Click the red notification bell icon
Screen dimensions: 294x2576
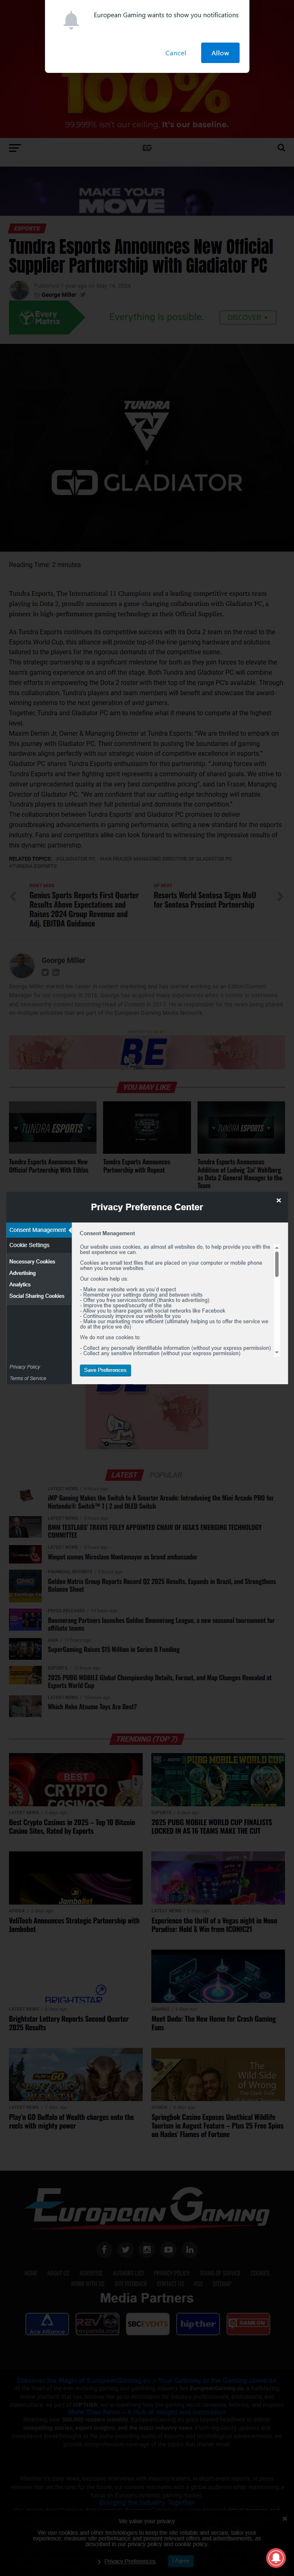tap(274, 2556)
